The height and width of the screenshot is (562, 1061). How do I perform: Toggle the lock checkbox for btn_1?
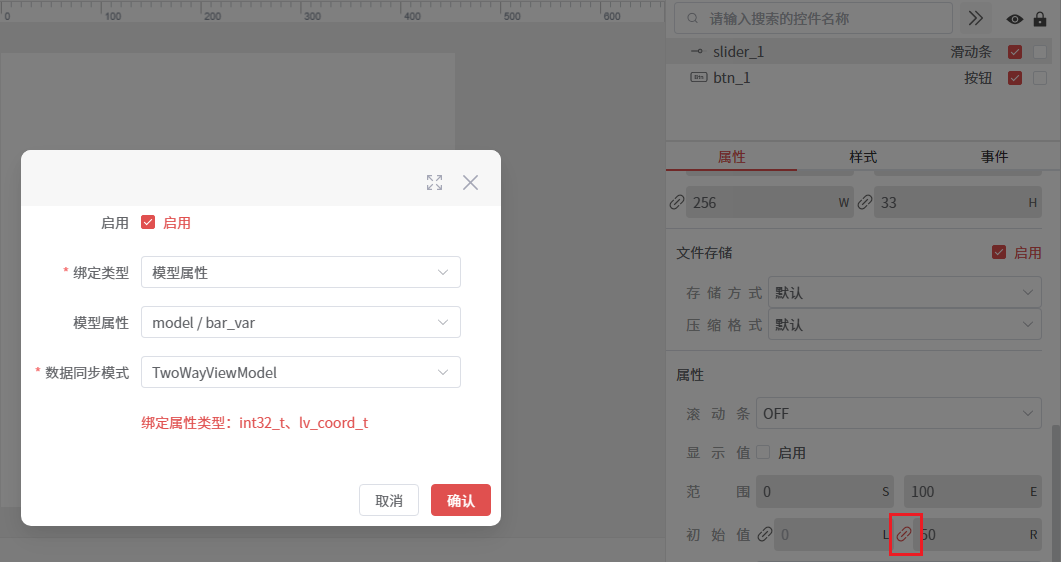tap(1040, 78)
